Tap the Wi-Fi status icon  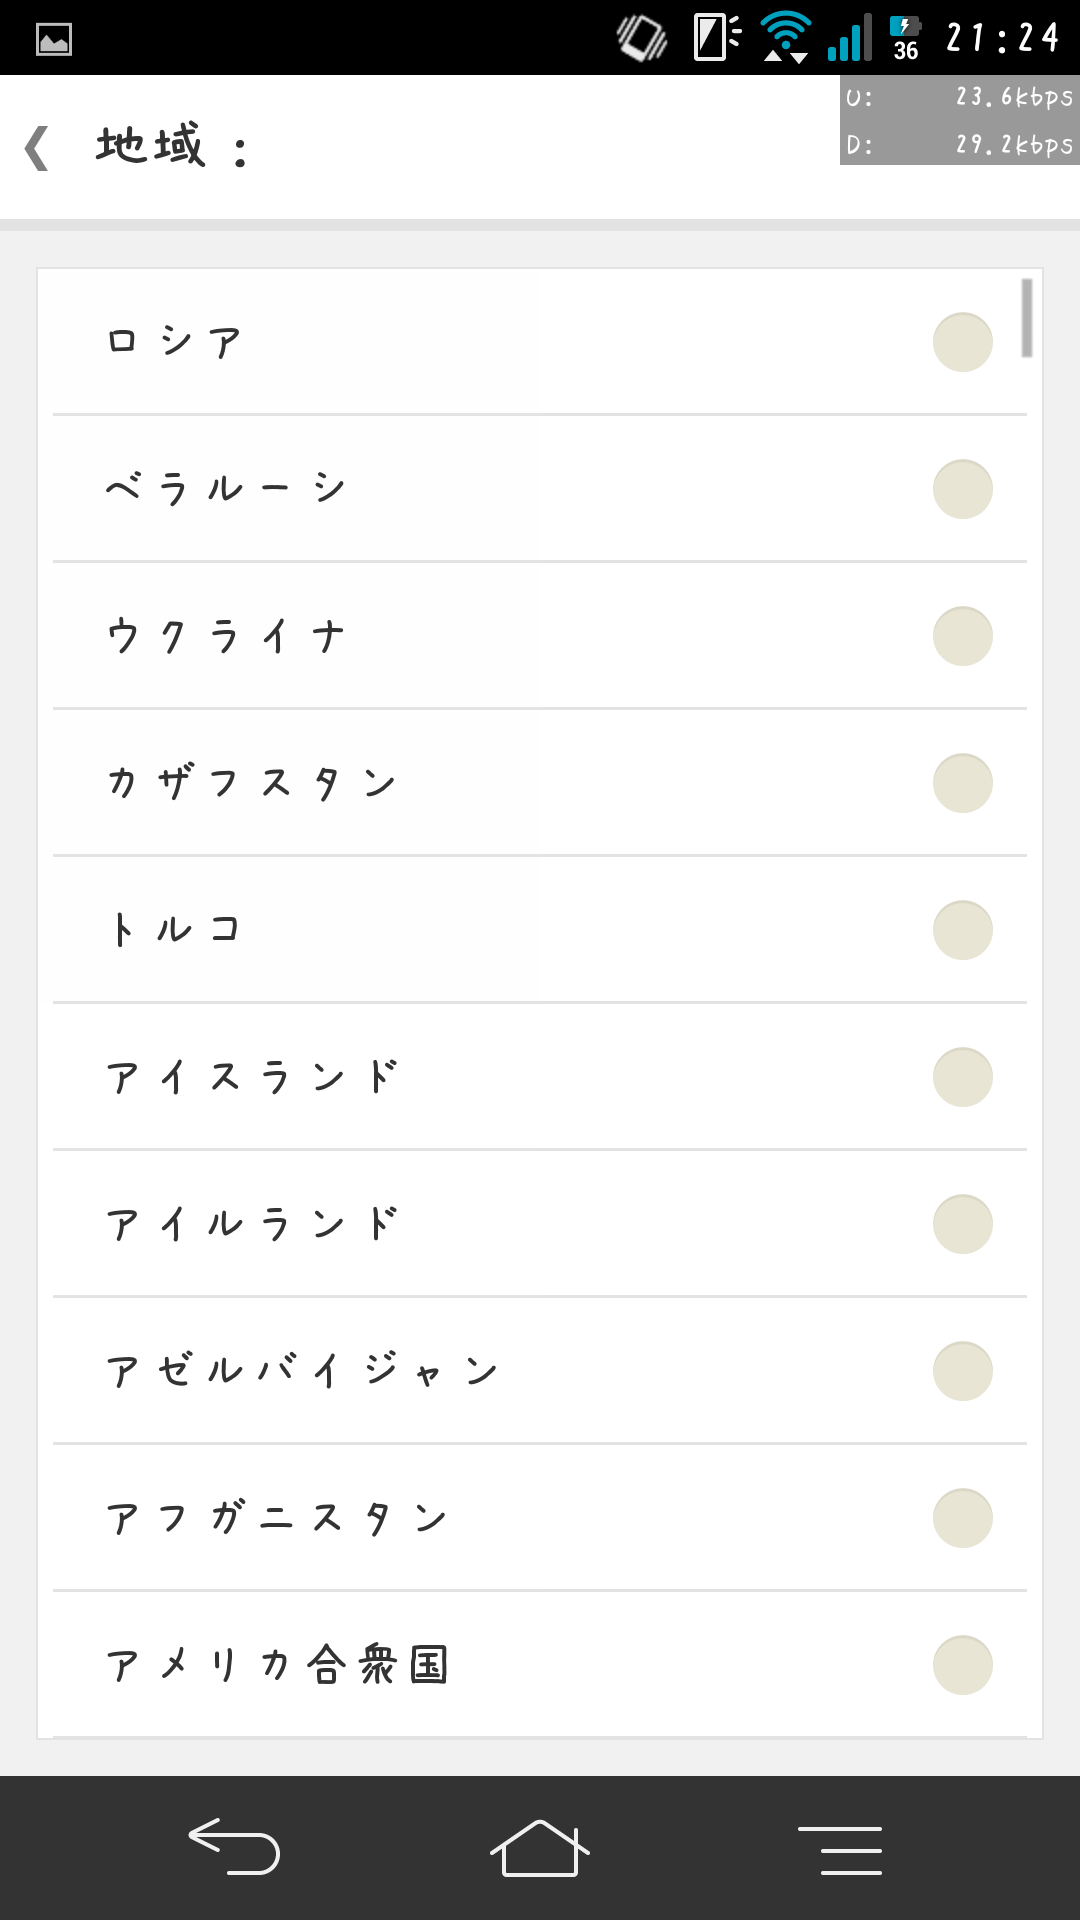786,38
